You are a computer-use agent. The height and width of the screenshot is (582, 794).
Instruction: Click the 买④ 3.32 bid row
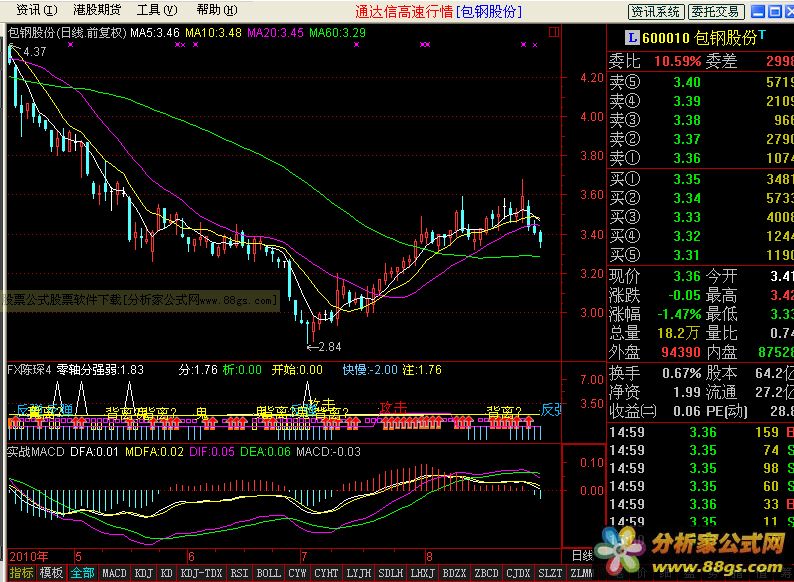coord(701,236)
